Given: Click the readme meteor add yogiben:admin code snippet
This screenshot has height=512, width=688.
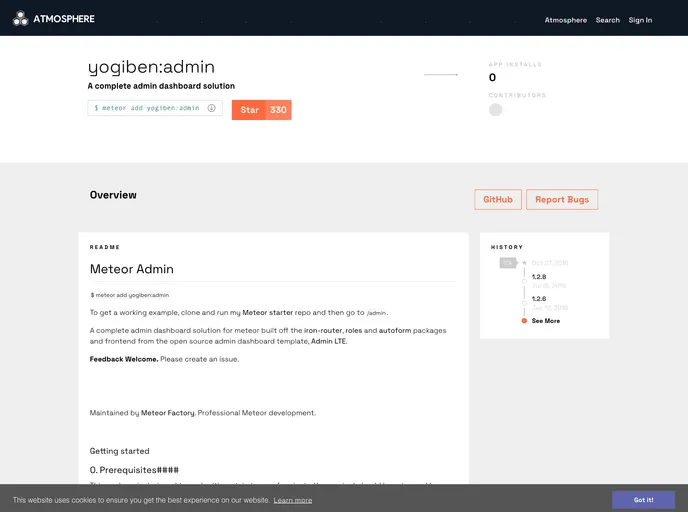Looking at the screenshot, I should pyautogui.click(x=129, y=295).
